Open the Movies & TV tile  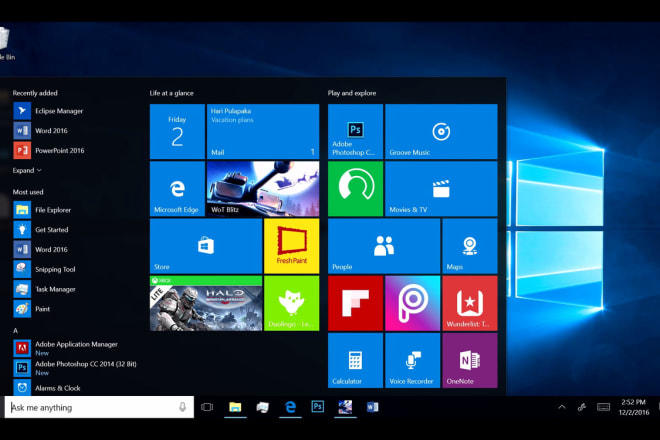441,189
